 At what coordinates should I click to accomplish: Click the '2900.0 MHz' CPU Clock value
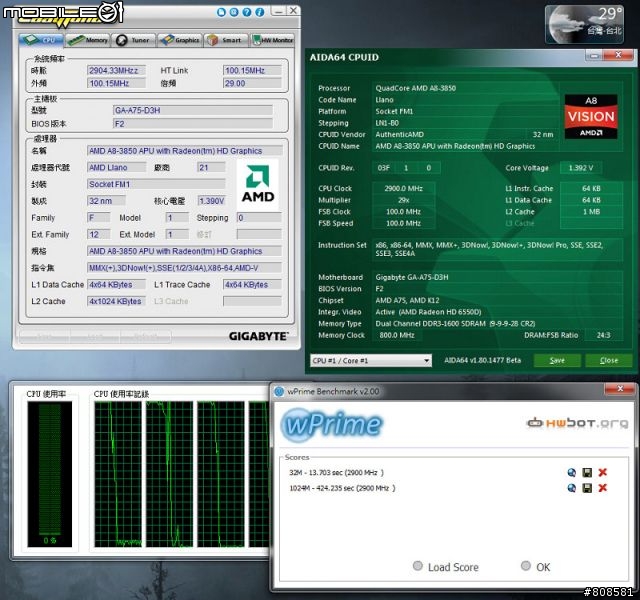pyautogui.click(x=403, y=189)
